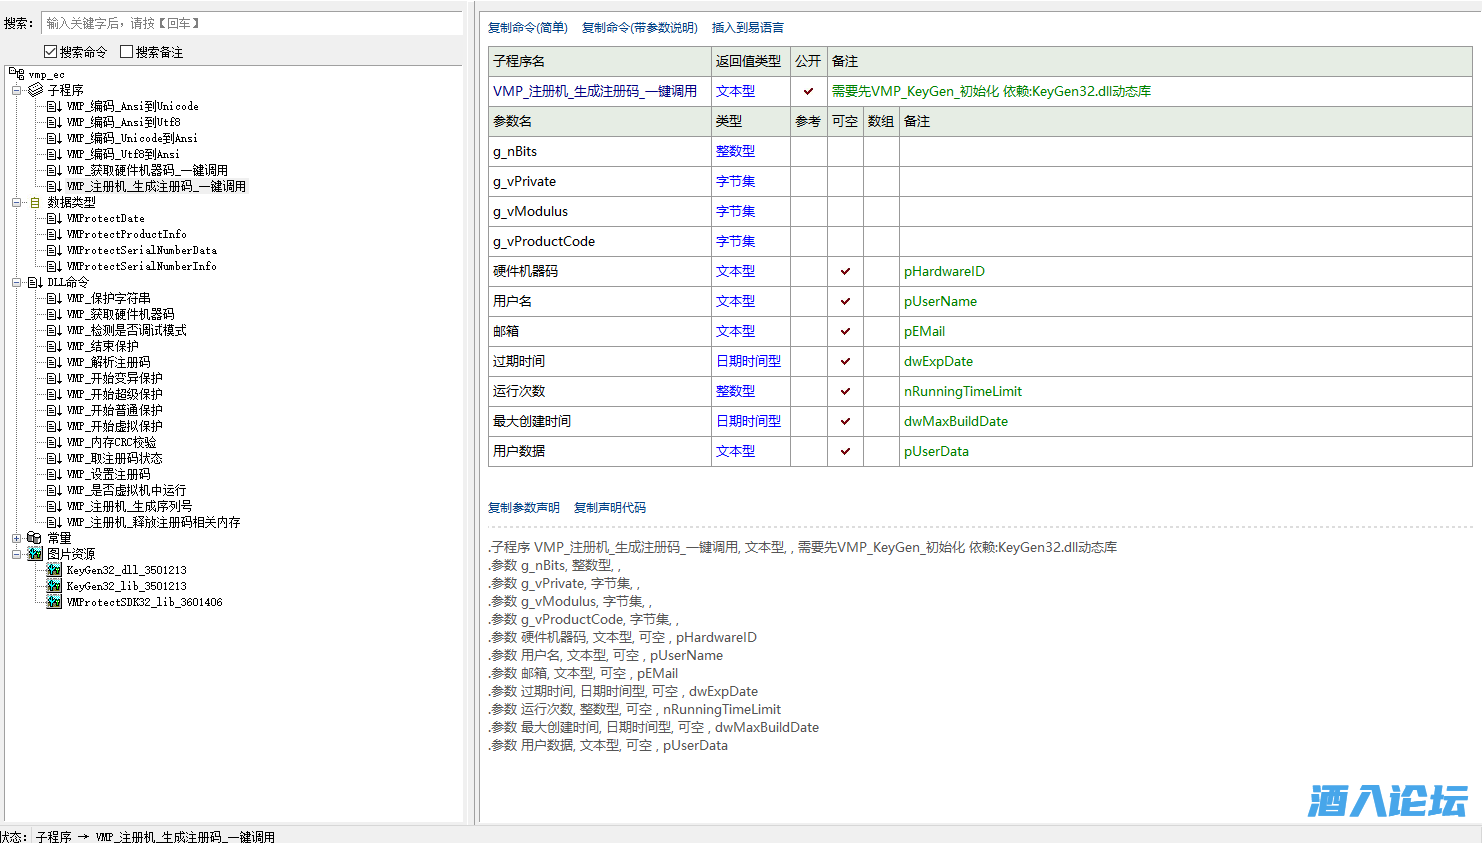Click the DLL命令 node icon
1482x843 pixels.
(35, 282)
